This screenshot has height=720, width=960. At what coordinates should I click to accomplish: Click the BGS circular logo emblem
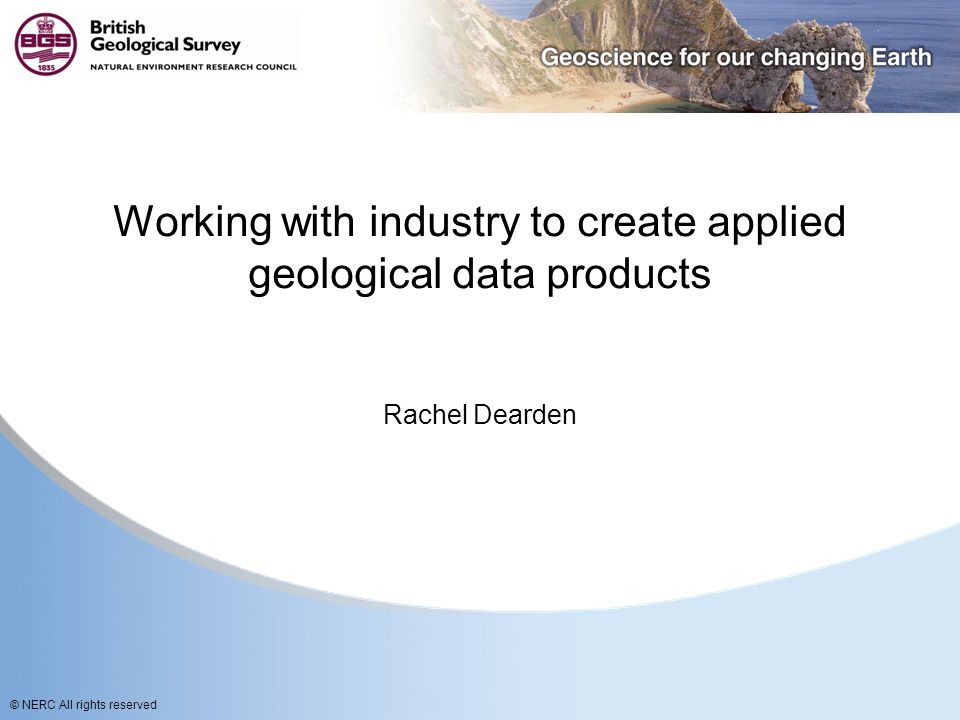[x=45, y=44]
